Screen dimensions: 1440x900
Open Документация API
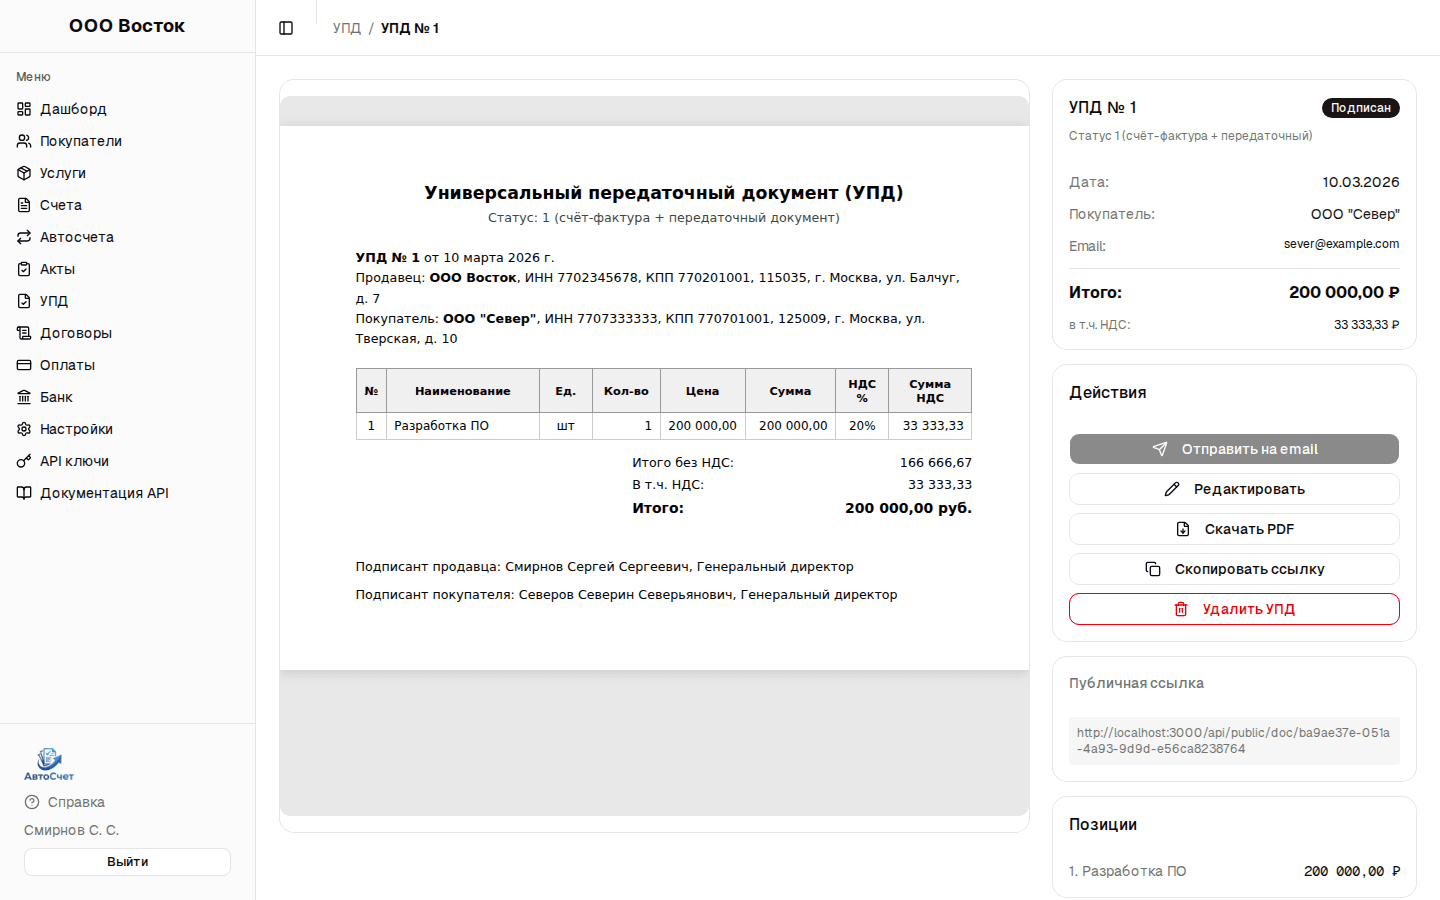click(x=127, y=493)
